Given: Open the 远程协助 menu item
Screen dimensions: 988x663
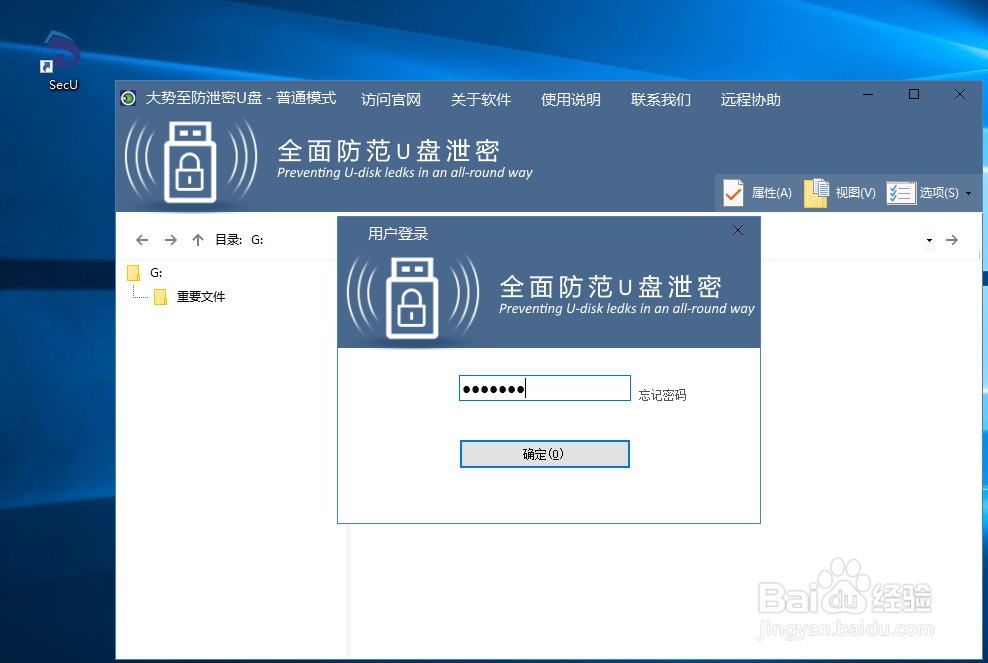Looking at the screenshot, I should (749, 99).
